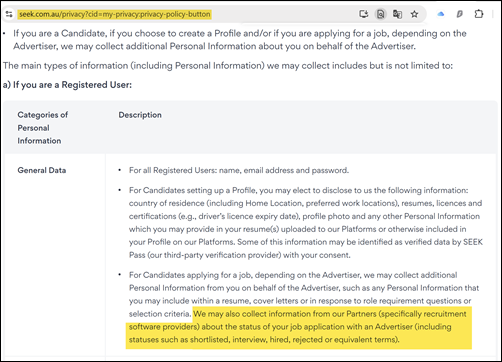The image size is (502, 362).
Task: Click 'If you are a Candidate, if you choose' bullet
Action: 240,40
